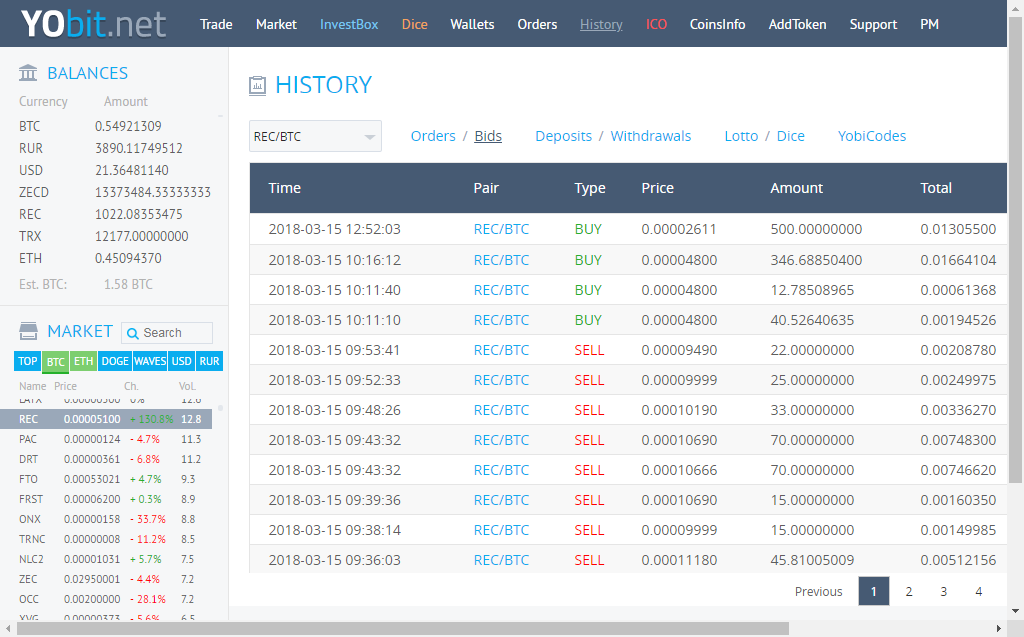Select the NLC2 market row

pyautogui.click(x=106, y=559)
